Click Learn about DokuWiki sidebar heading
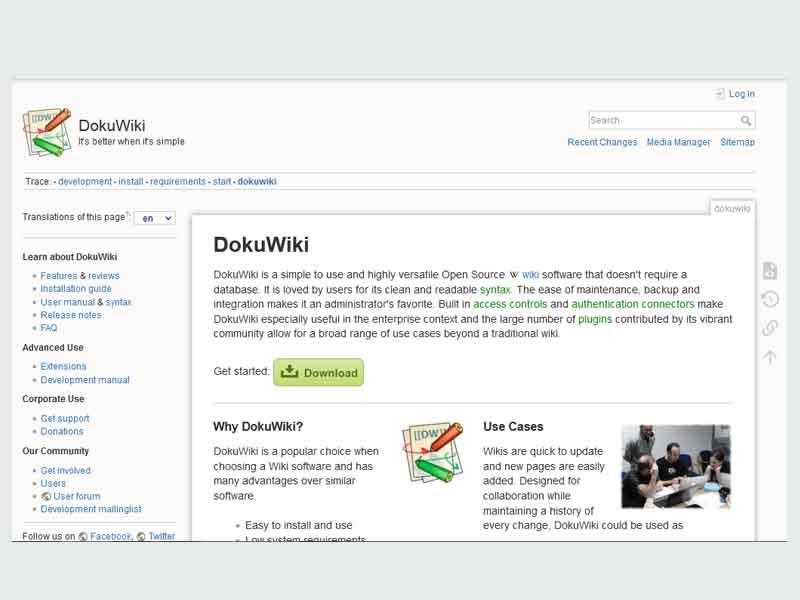800x600 pixels. [69, 257]
